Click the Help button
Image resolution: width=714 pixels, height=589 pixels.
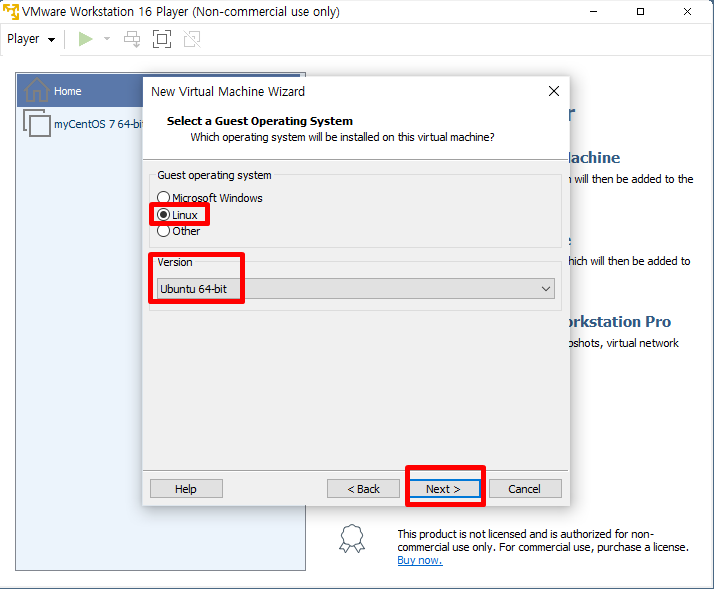(186, 489)
